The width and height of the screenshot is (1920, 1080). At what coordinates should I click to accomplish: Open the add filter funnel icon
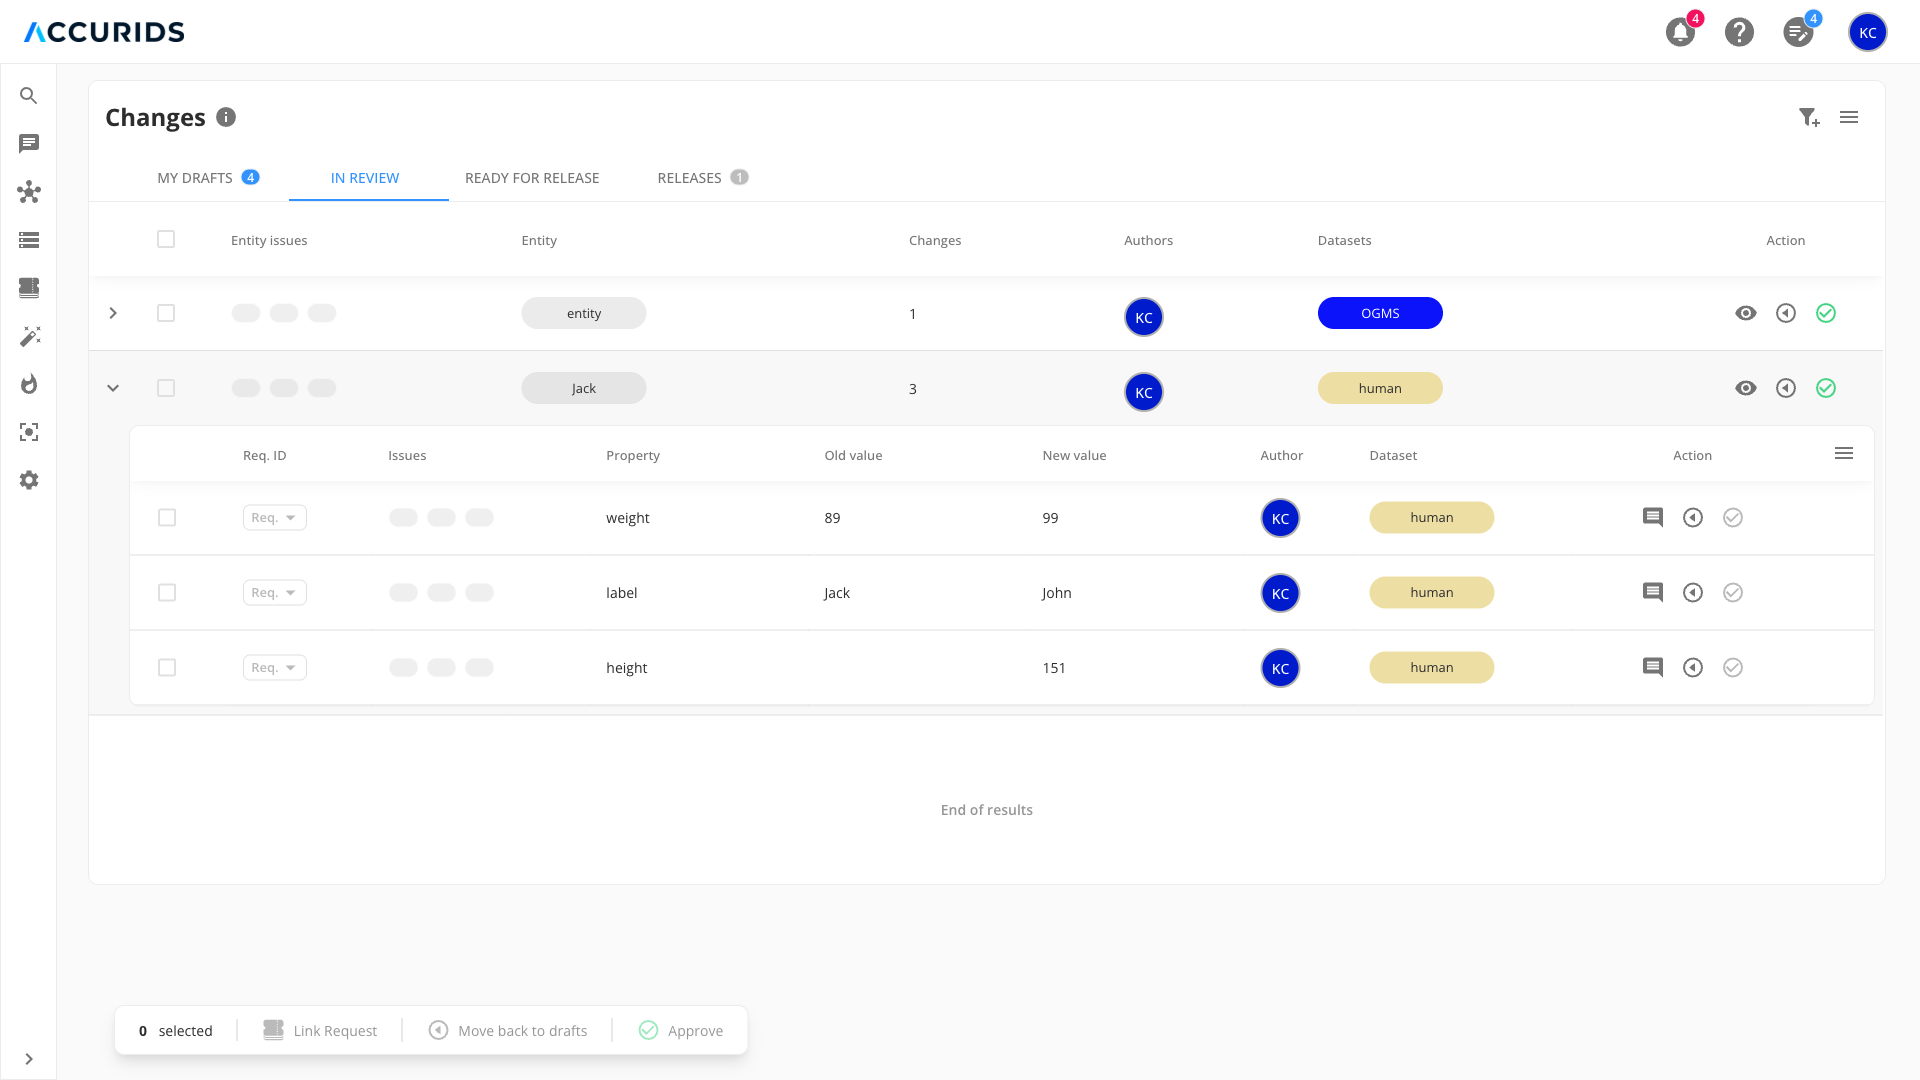point(1808,118)
